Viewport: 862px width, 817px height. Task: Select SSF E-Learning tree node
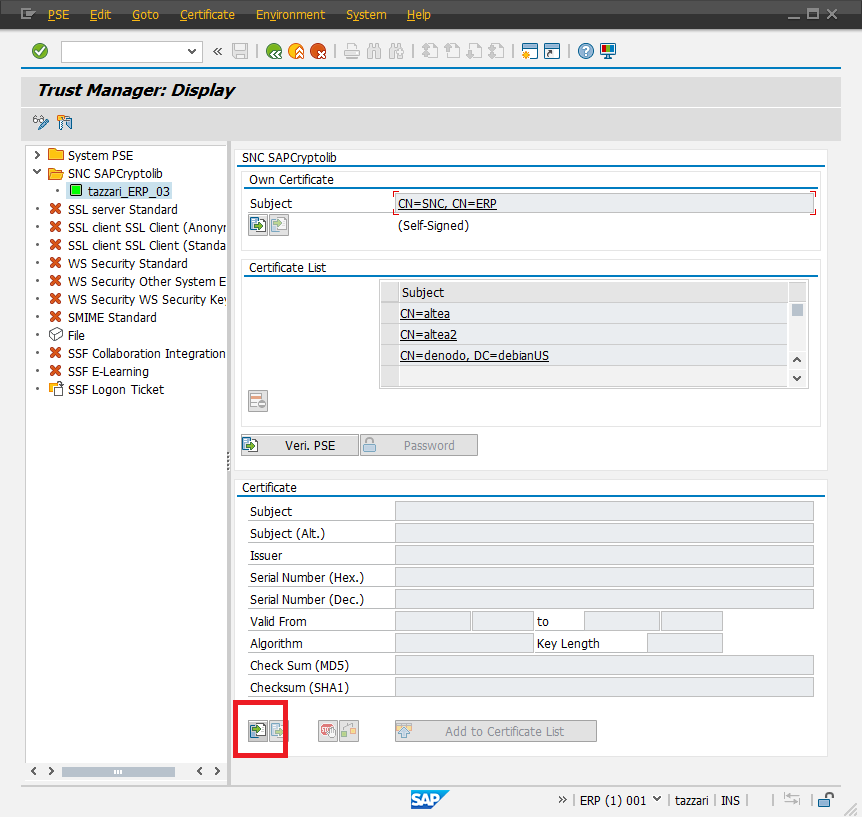coord(108,372)
